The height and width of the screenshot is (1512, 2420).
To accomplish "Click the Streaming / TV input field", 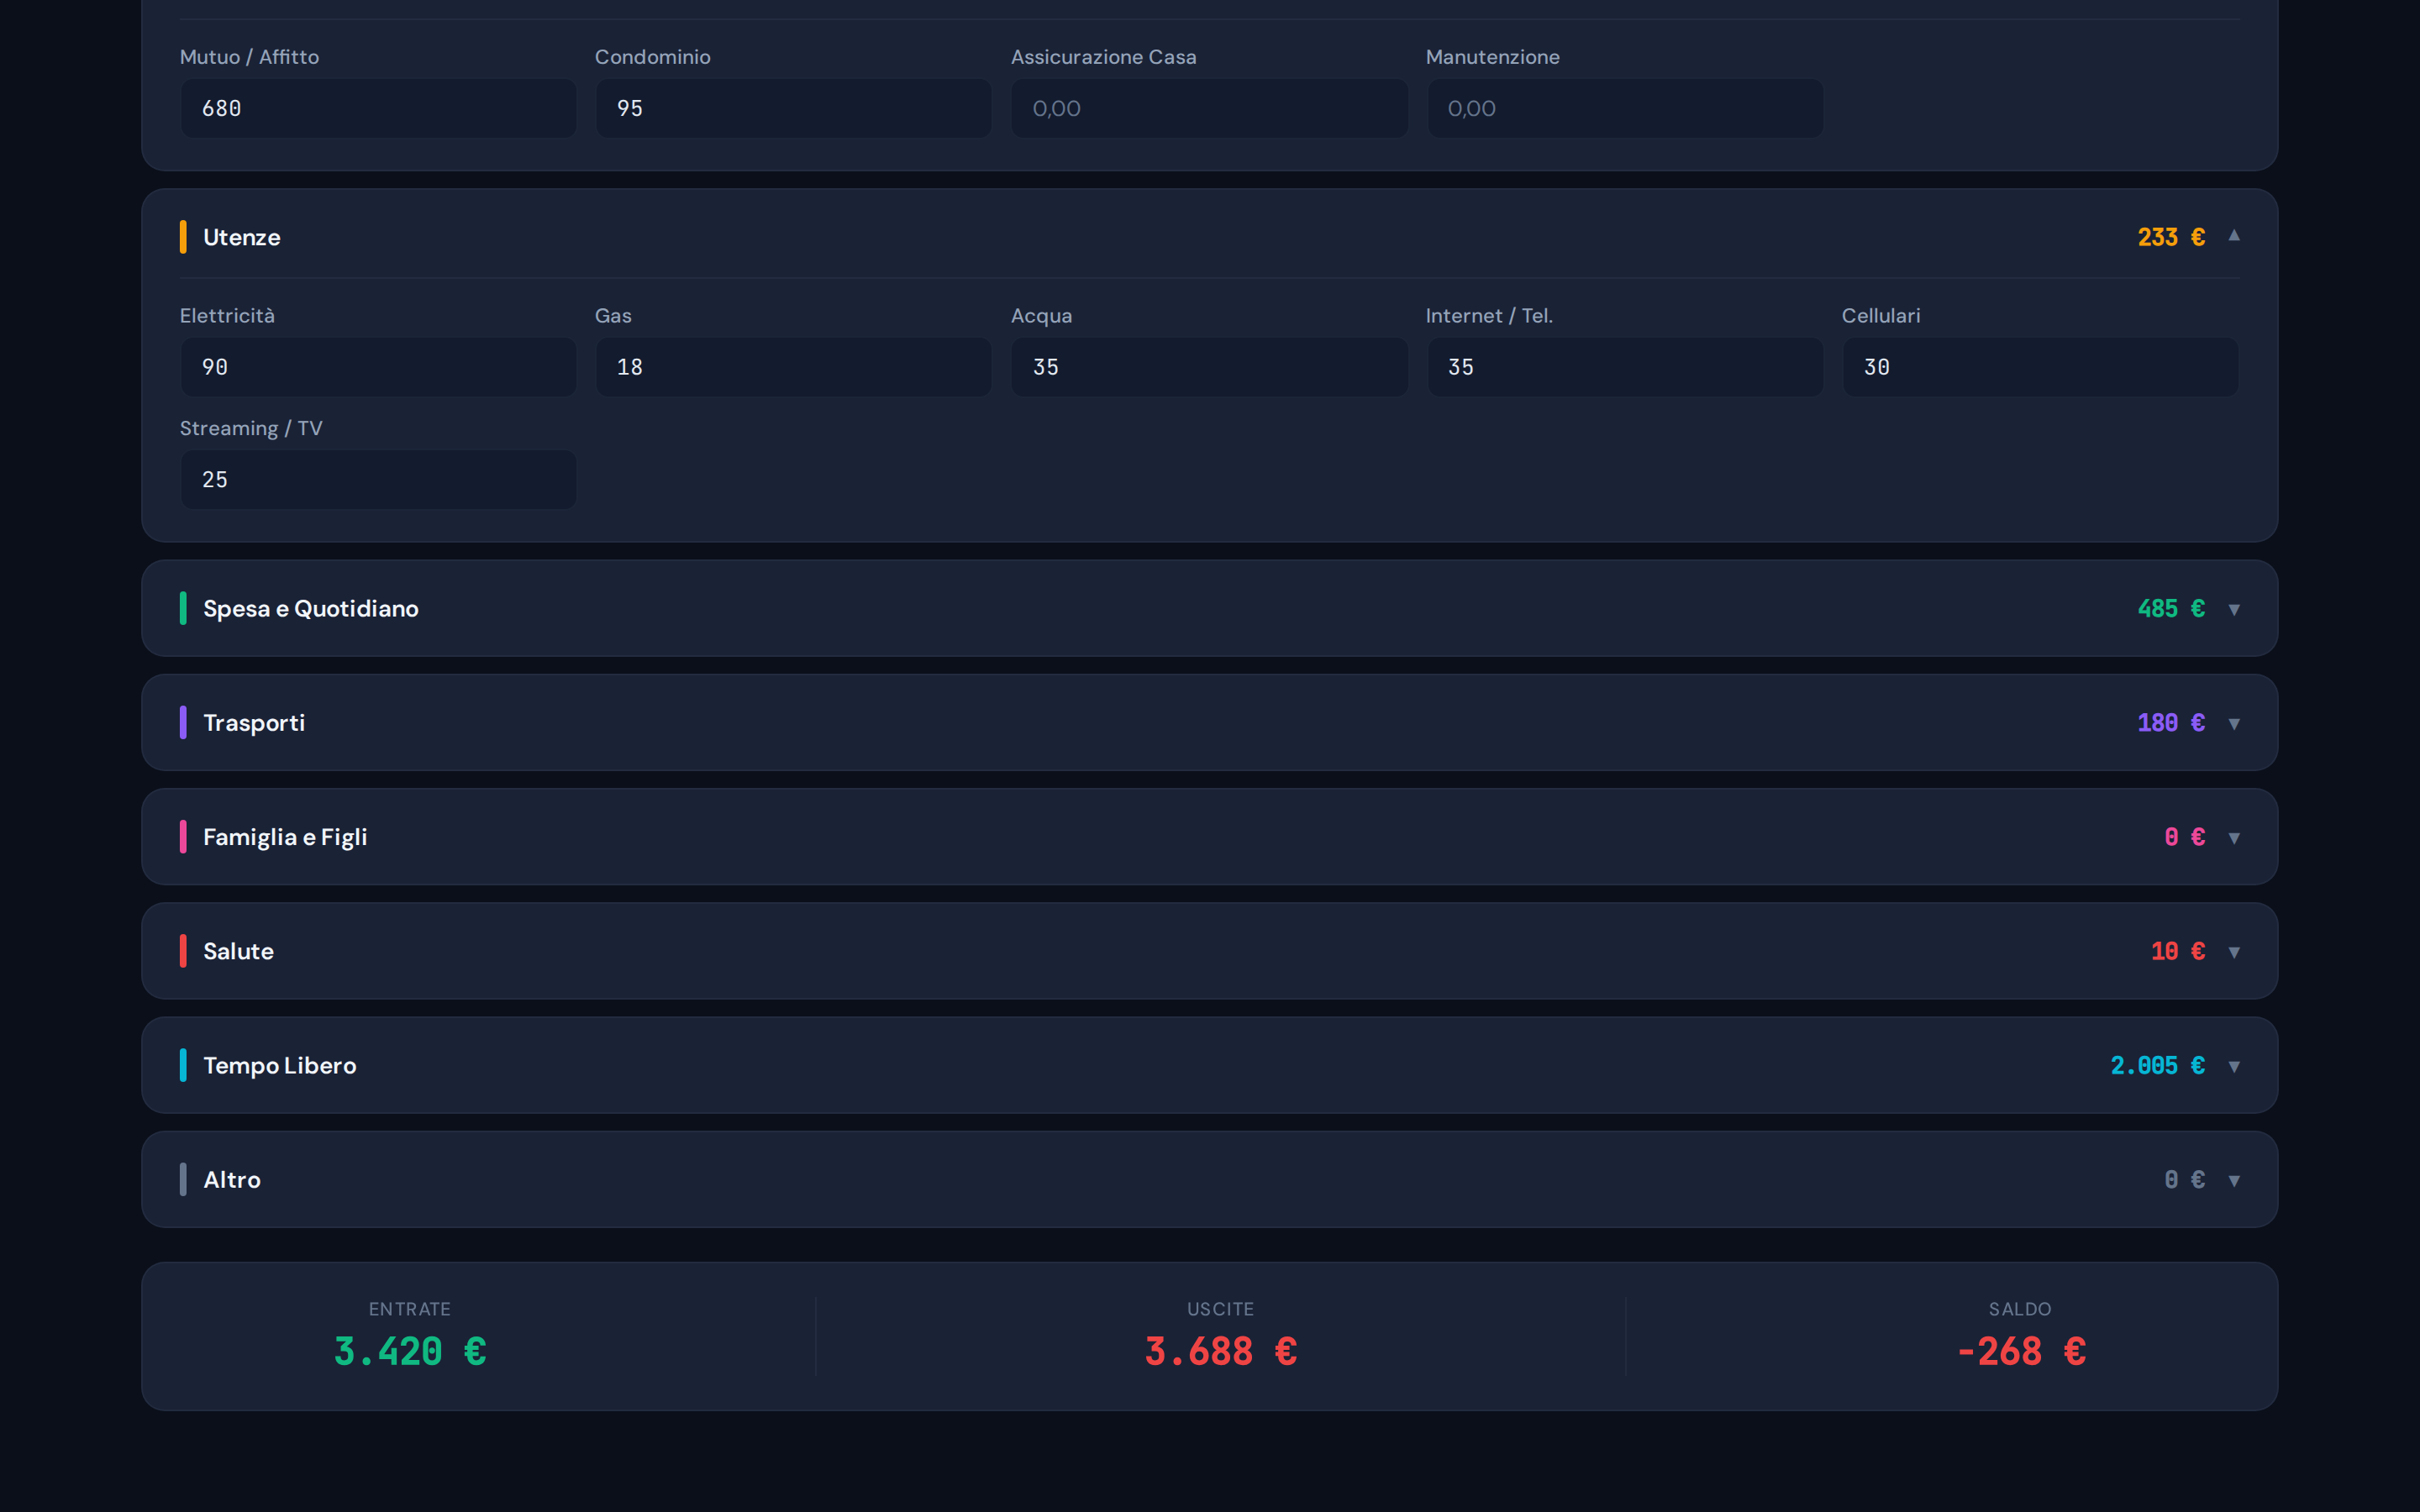I will 378,479.
